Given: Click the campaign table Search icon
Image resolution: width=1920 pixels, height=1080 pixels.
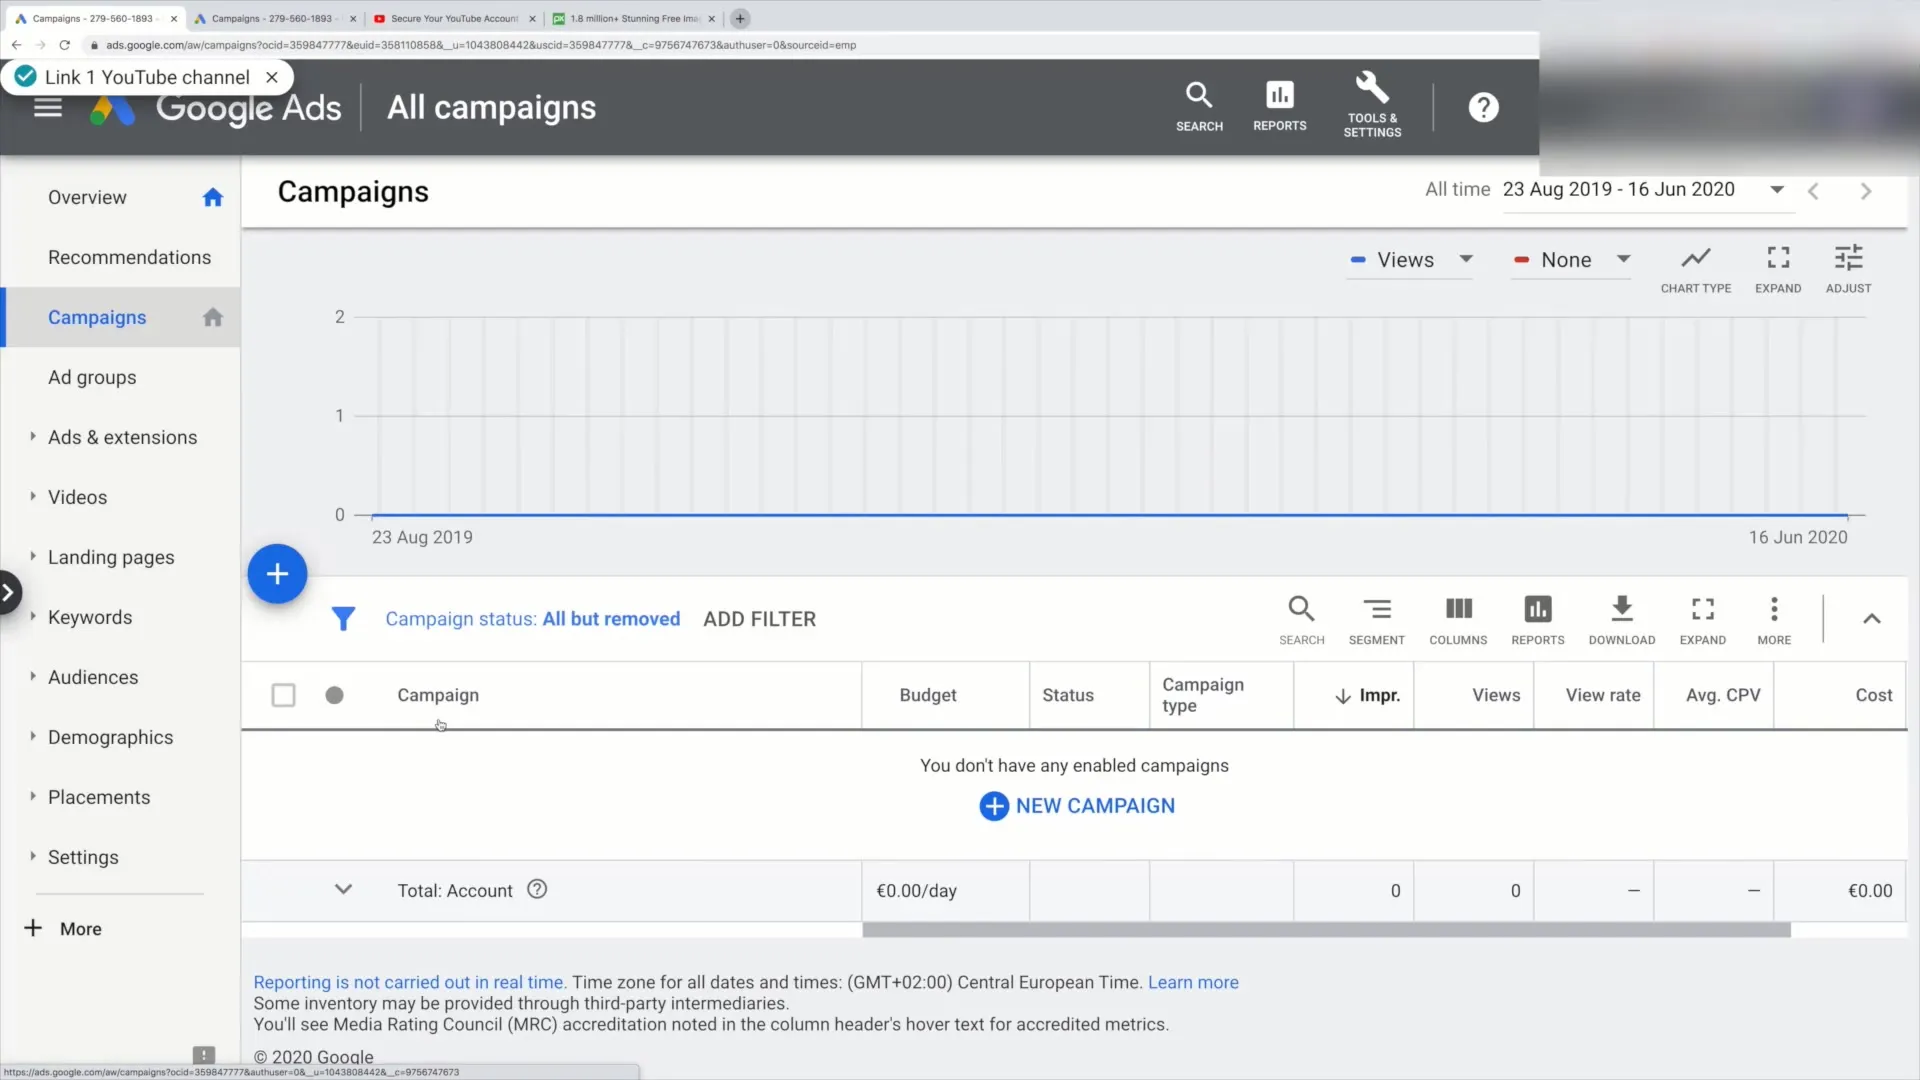Looking at the screenshot, I should (1302, 609).
